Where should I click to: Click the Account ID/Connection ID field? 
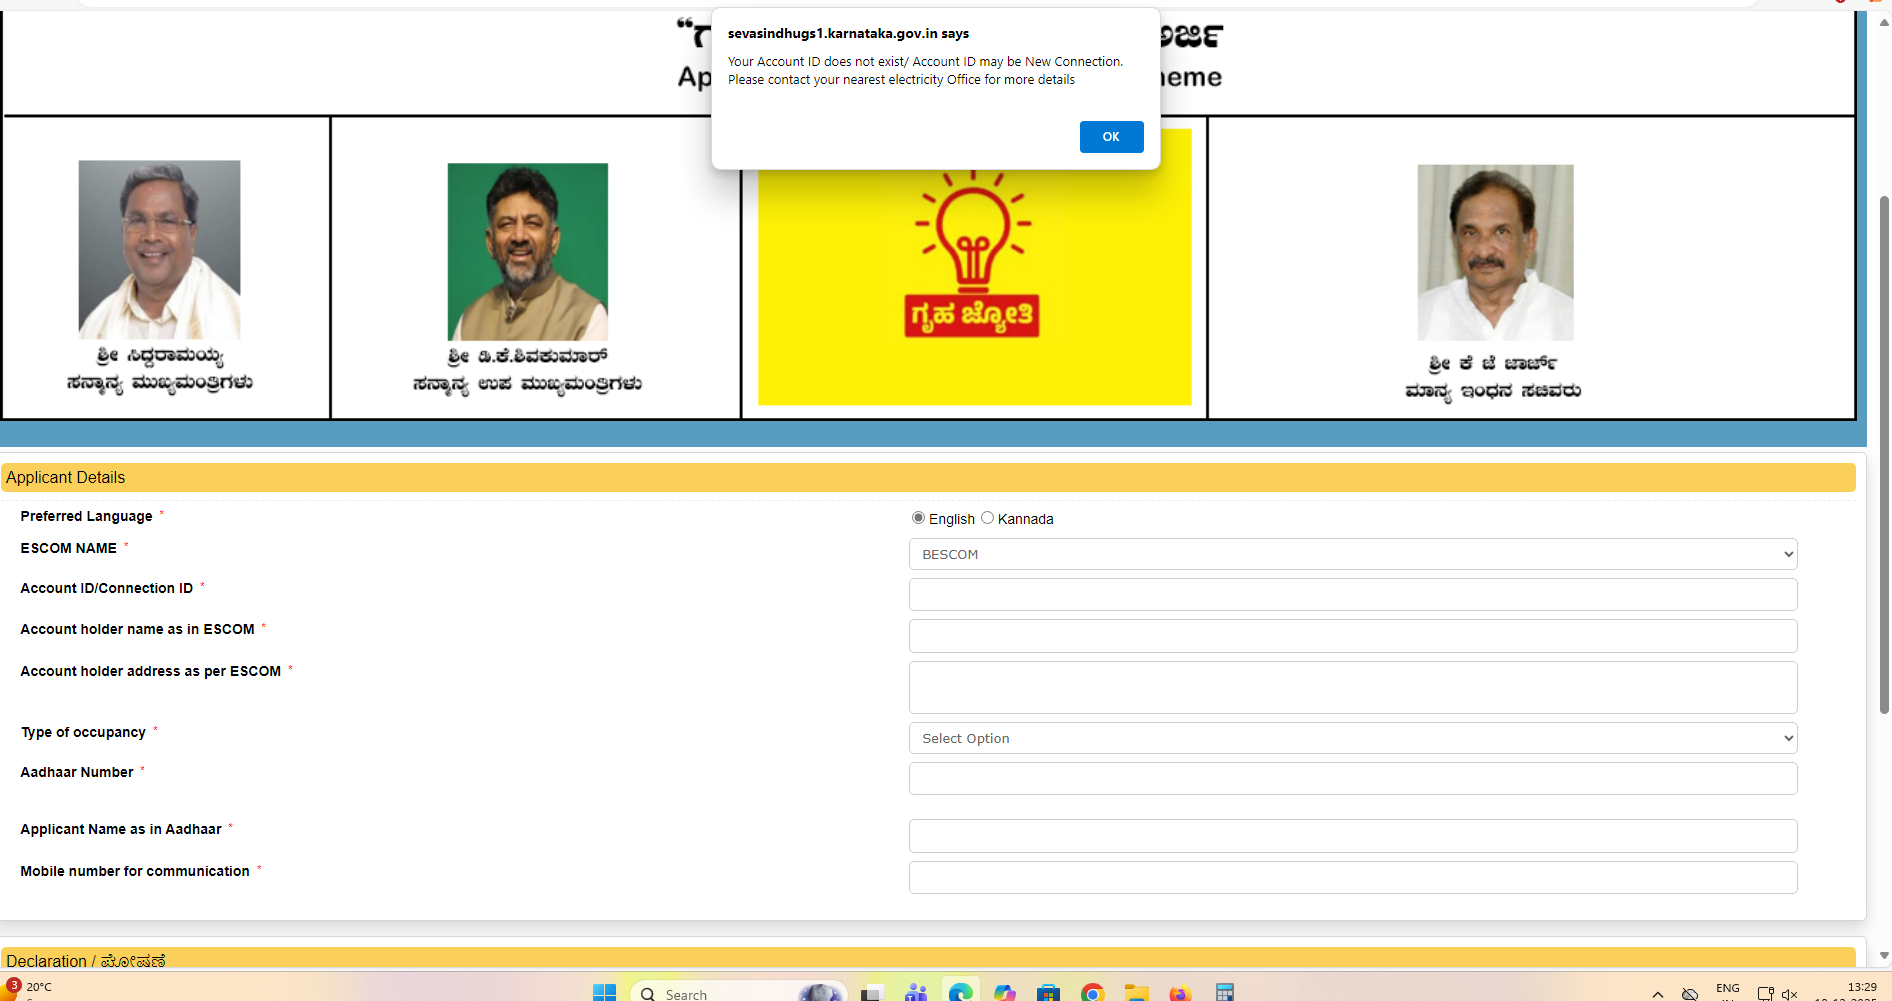tap(1352, 595)
